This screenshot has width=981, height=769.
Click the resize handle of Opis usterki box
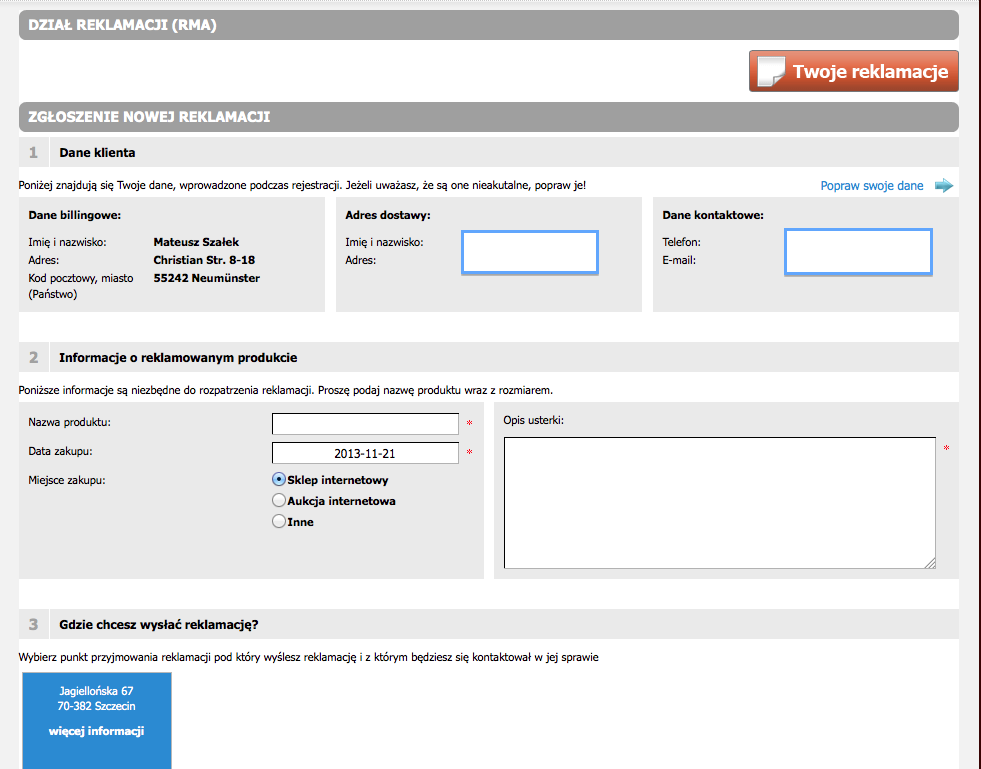(x=930, y=563)
